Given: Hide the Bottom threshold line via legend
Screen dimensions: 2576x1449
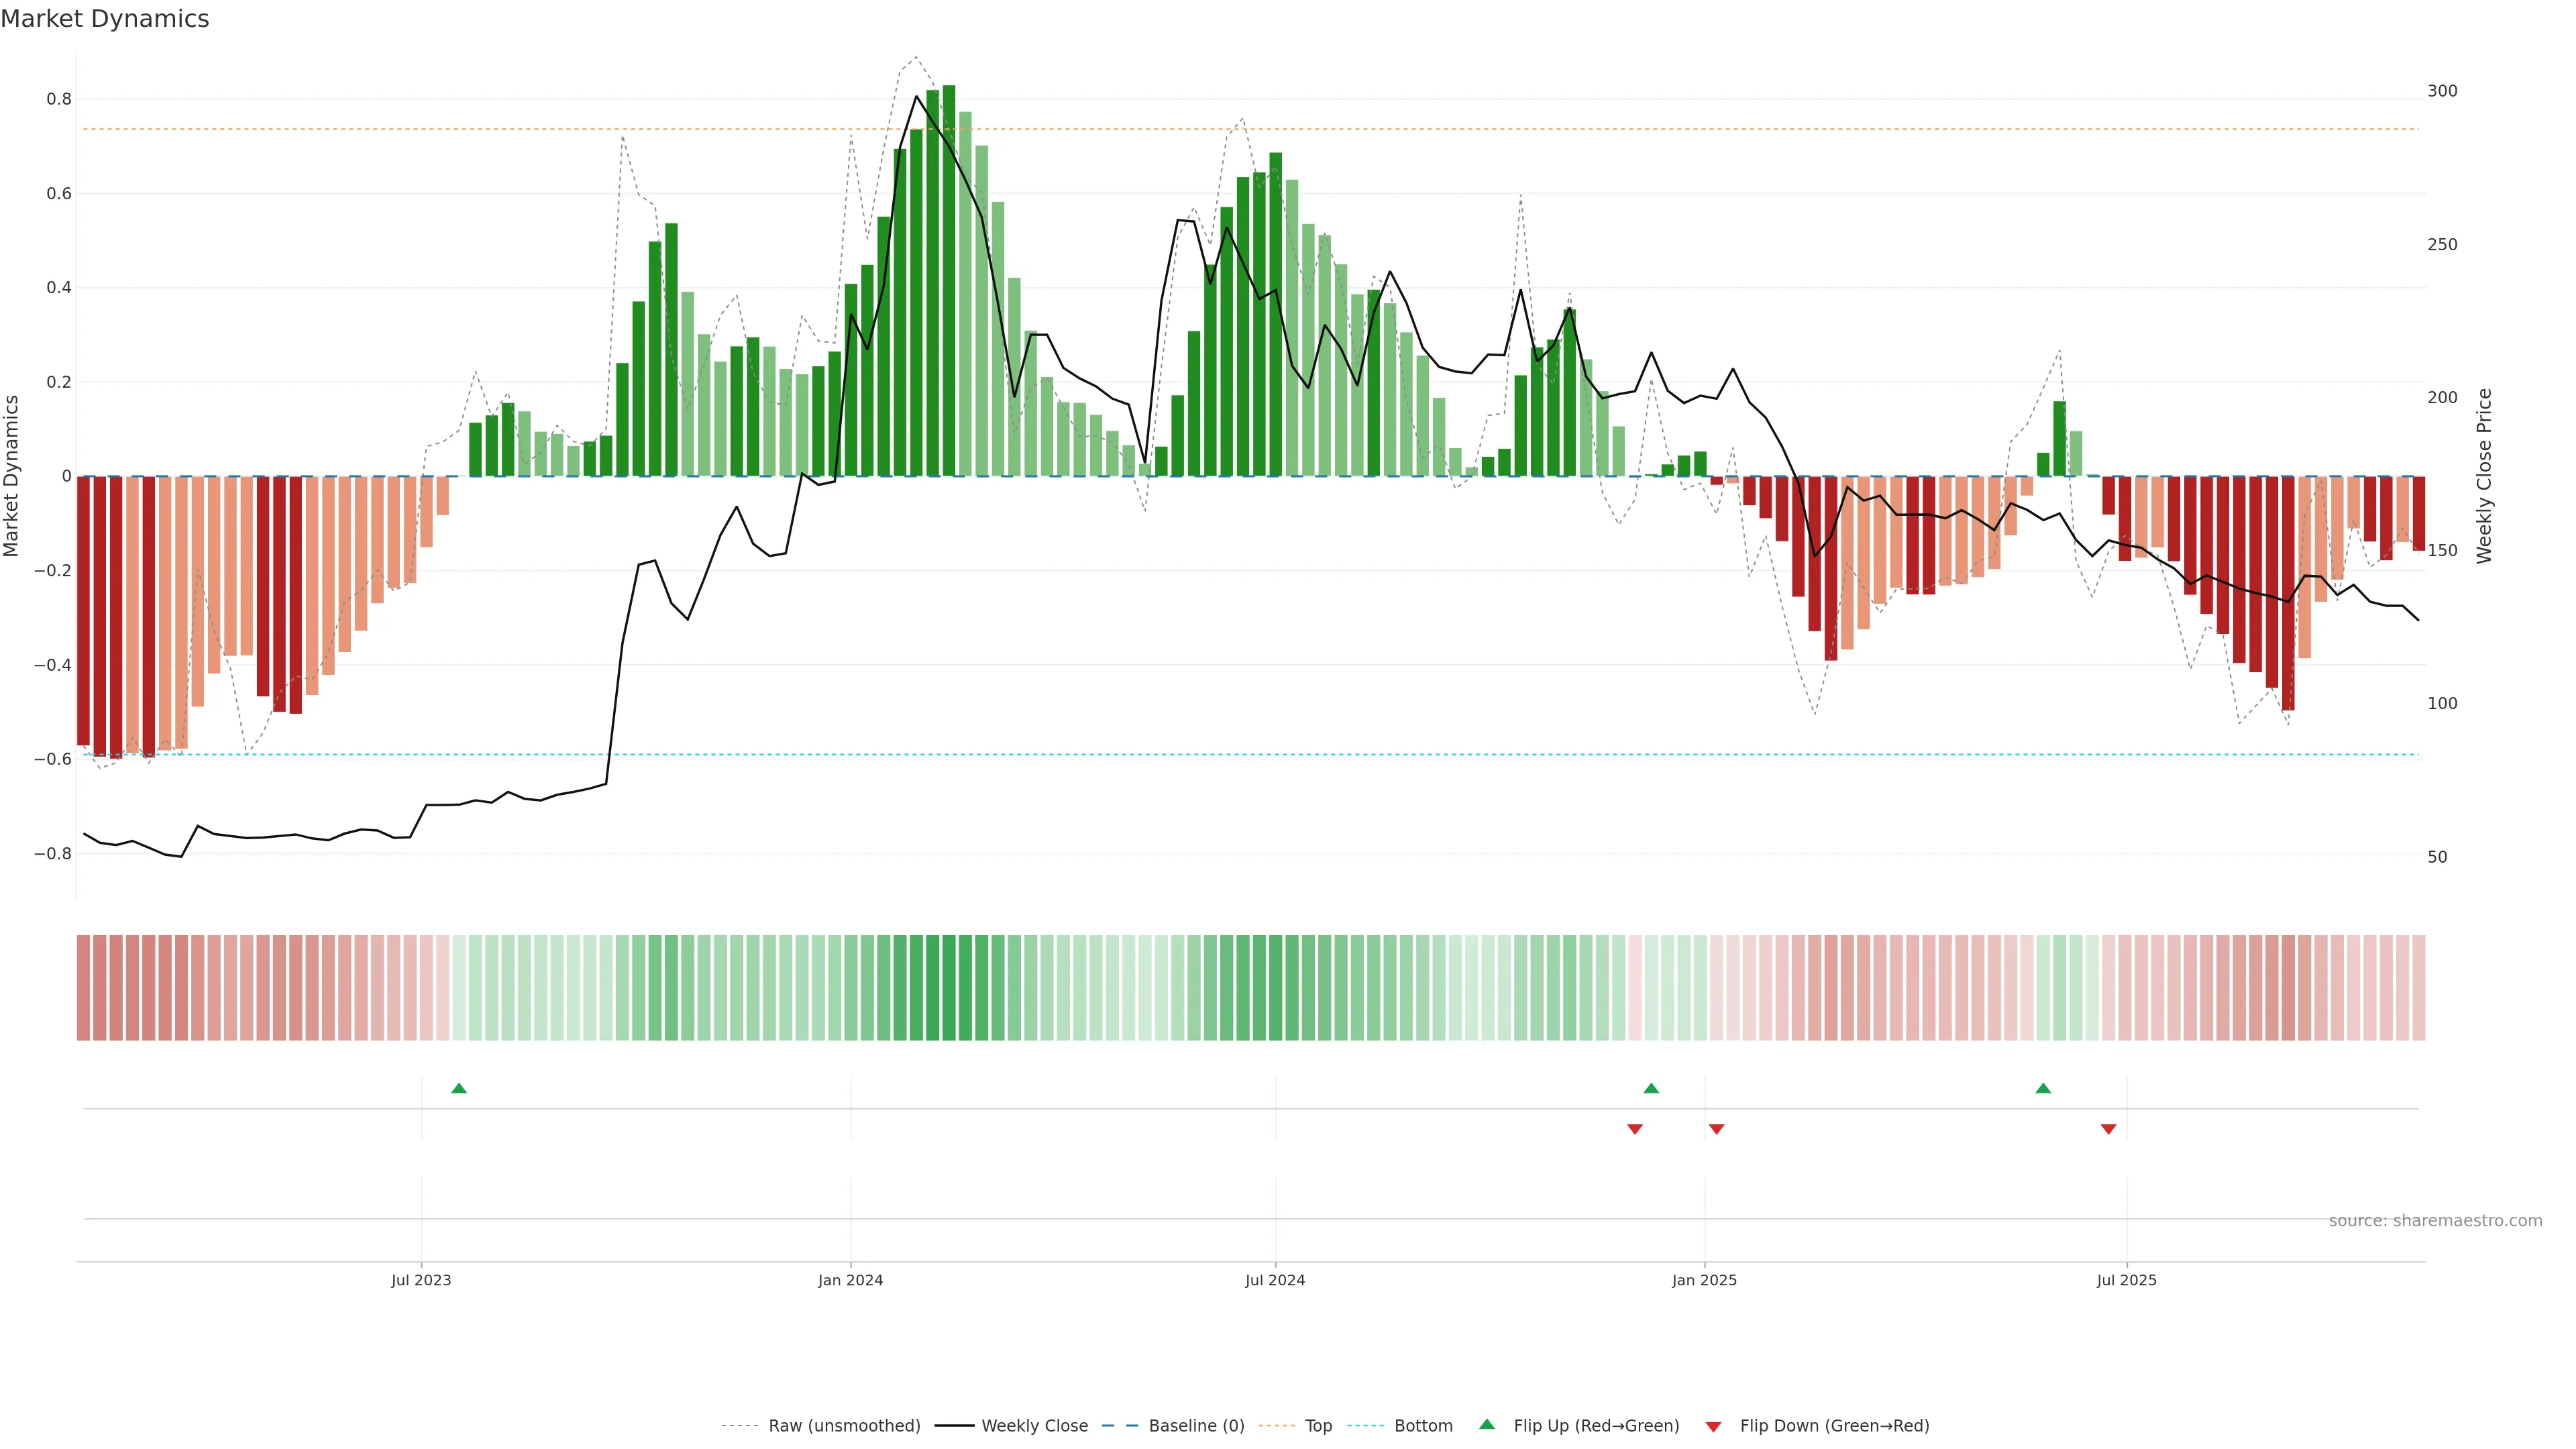Looking at the screenshot, I should click(x=1423, y=1426).
